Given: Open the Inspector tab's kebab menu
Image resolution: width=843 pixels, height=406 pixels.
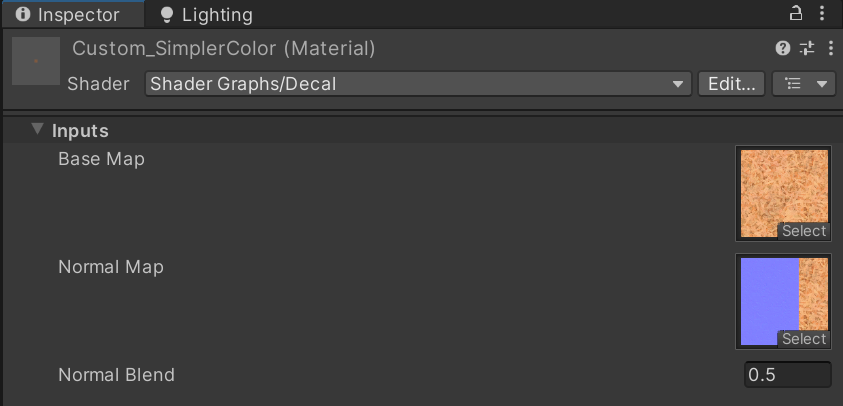Looking at the screenshot, I should 821,13.
